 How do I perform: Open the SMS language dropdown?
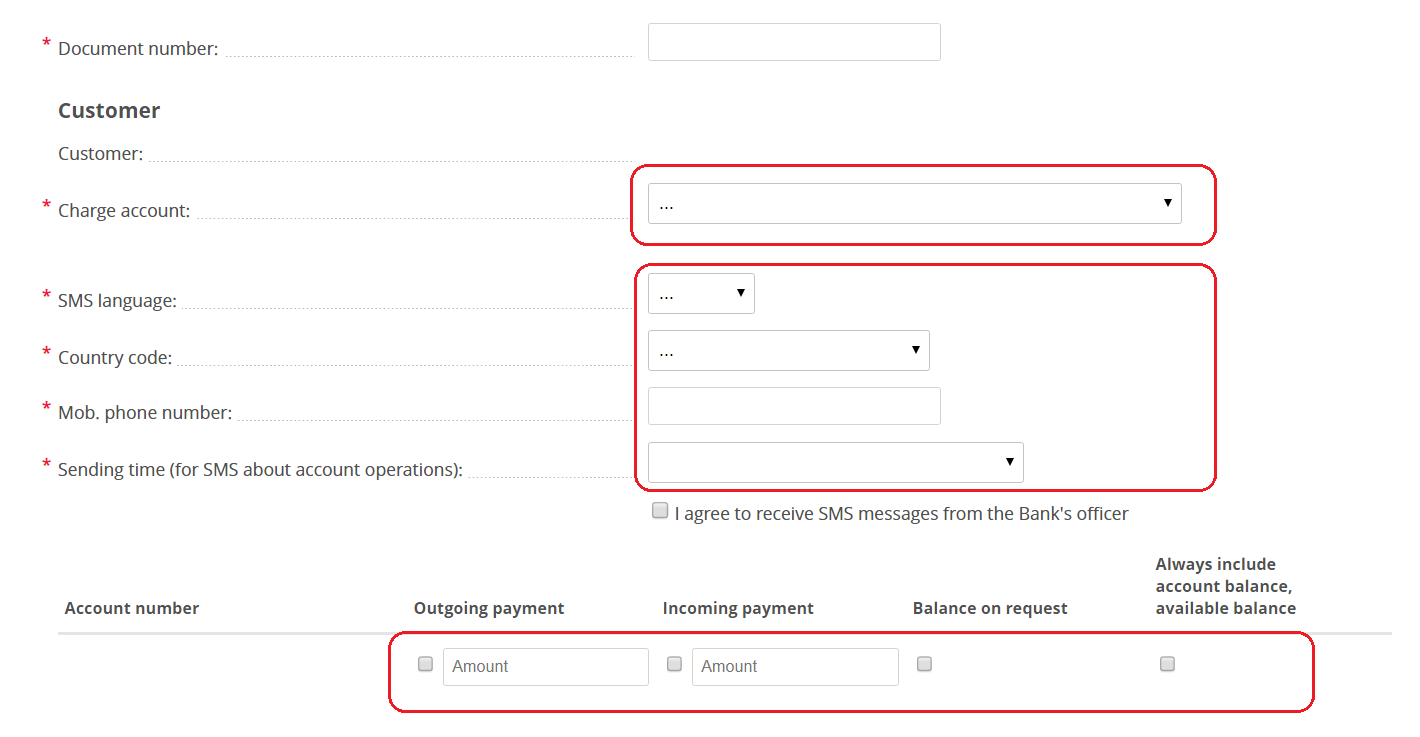click(700, 293)
